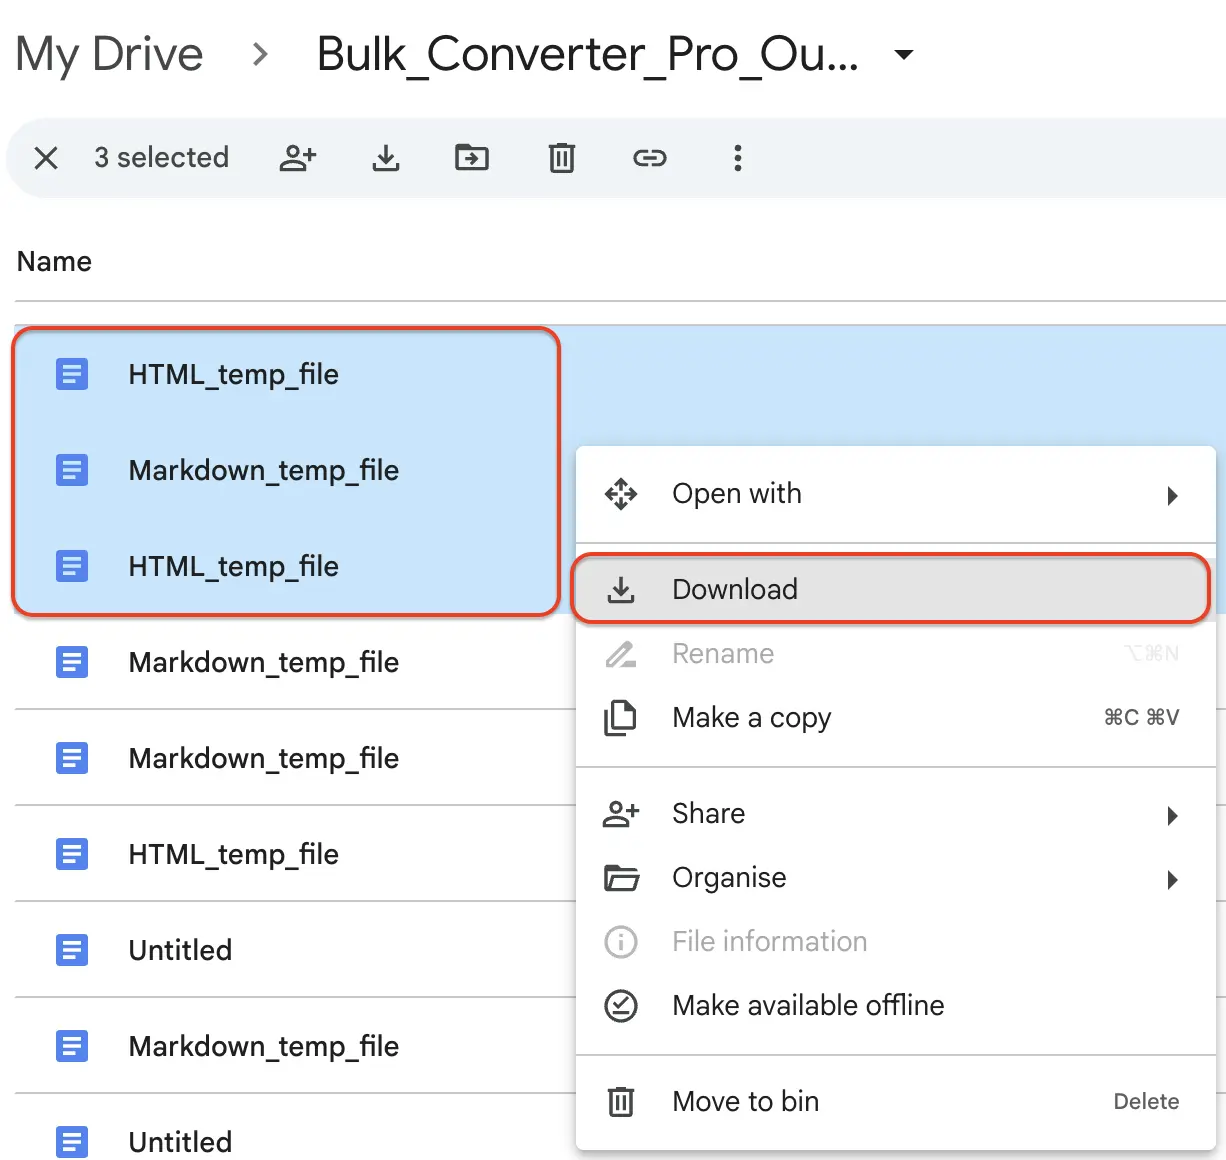Choose Move to bin menu entry

896,1102
